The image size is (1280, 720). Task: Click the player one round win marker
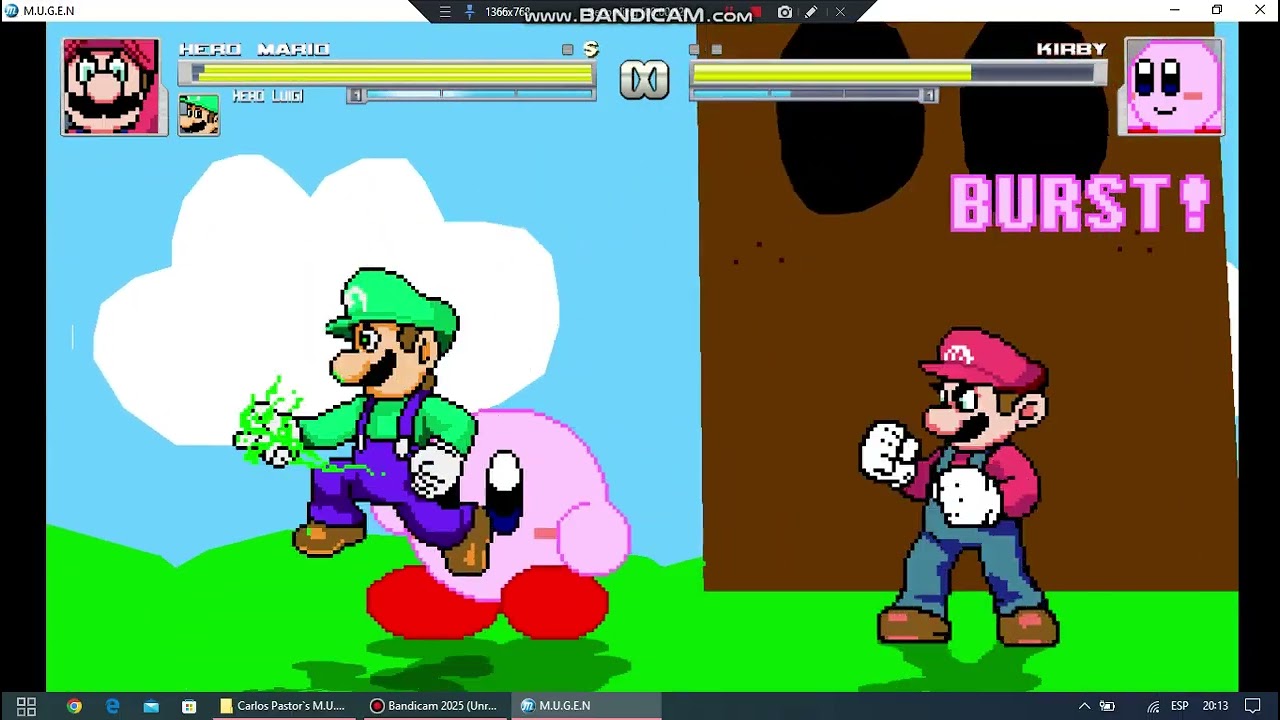(x=591, y=49)
